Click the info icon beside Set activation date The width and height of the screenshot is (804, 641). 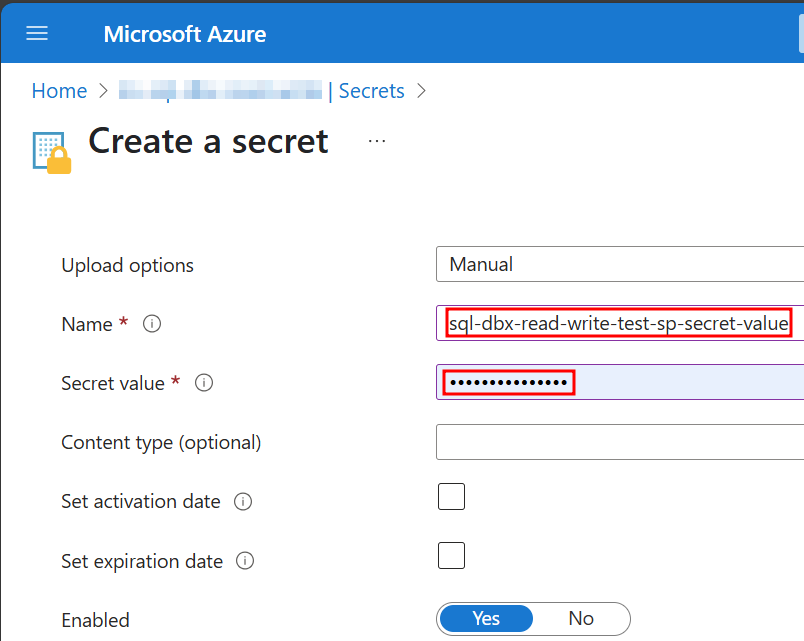click(243, 502)
